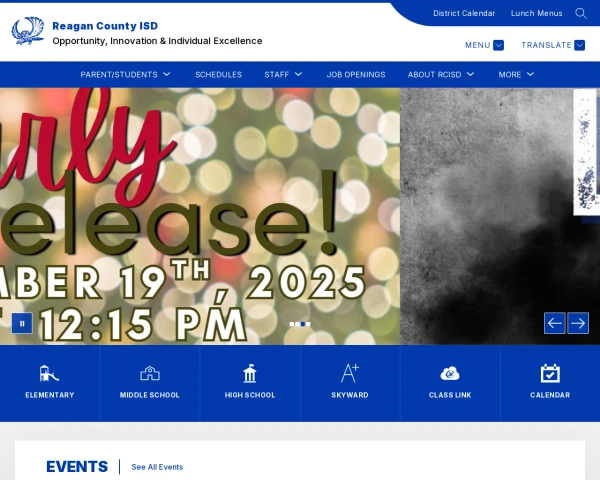The width and height of the screenshot is (600, 480).
Task: Click See All Events link
Action: [x=157, y=467]
